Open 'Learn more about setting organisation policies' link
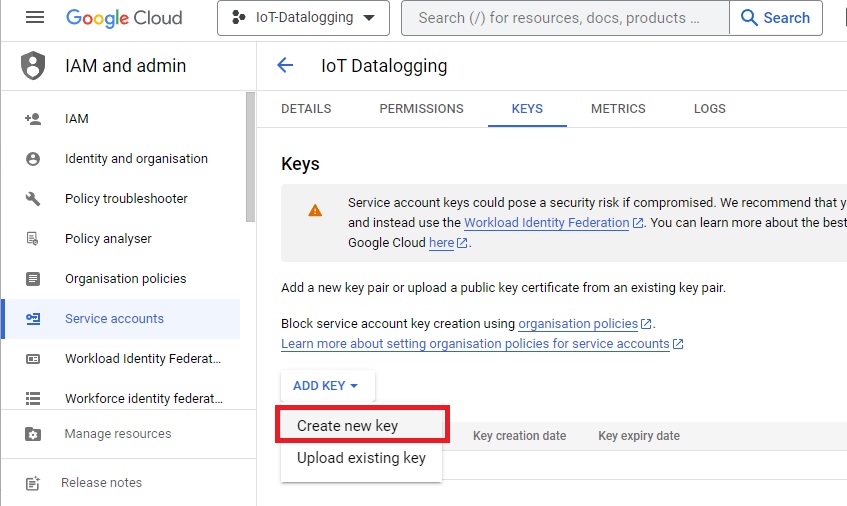Viewport: 847px width, 506px height. 475,344
